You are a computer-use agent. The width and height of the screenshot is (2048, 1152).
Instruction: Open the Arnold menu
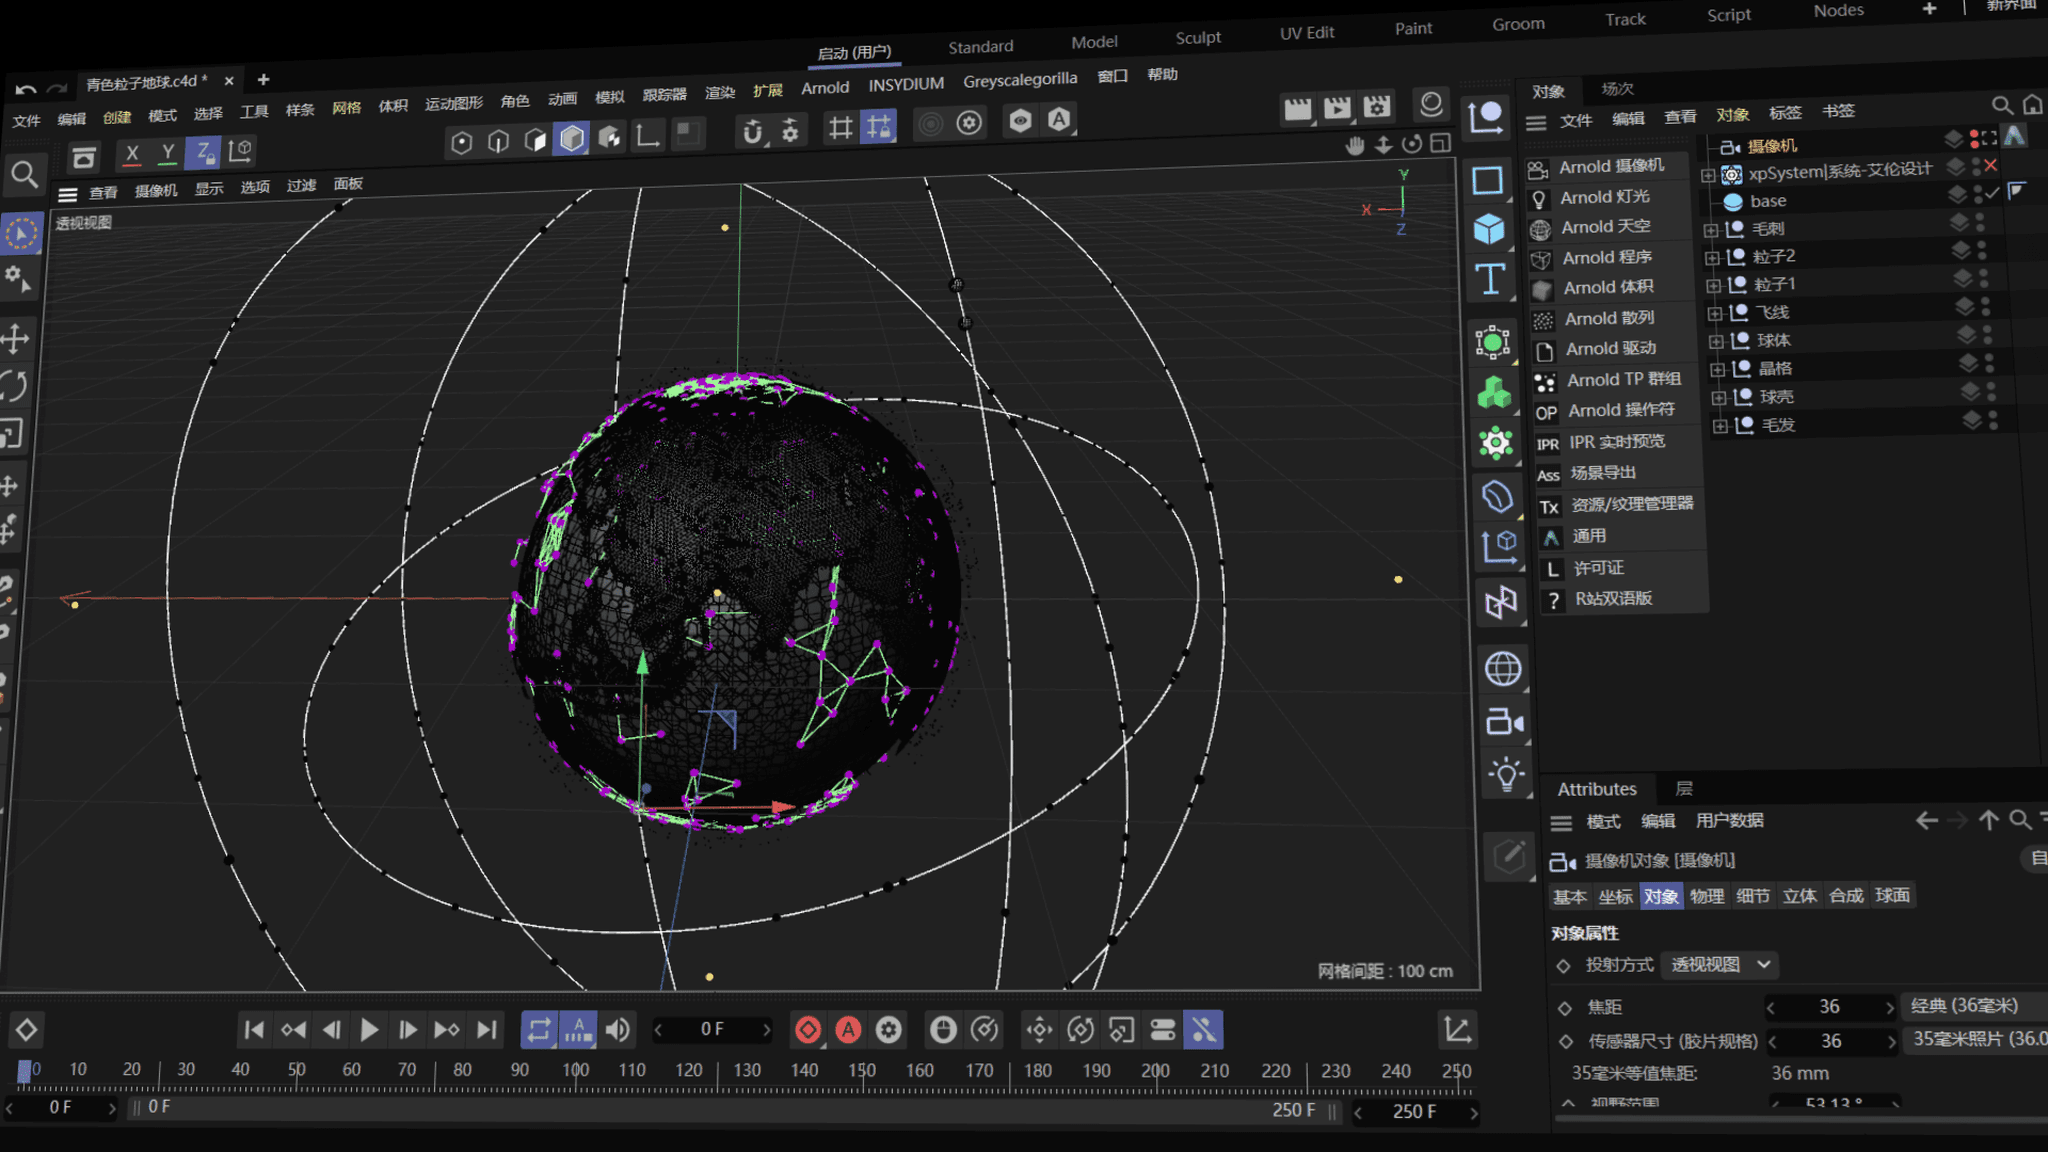click(825, 88)
